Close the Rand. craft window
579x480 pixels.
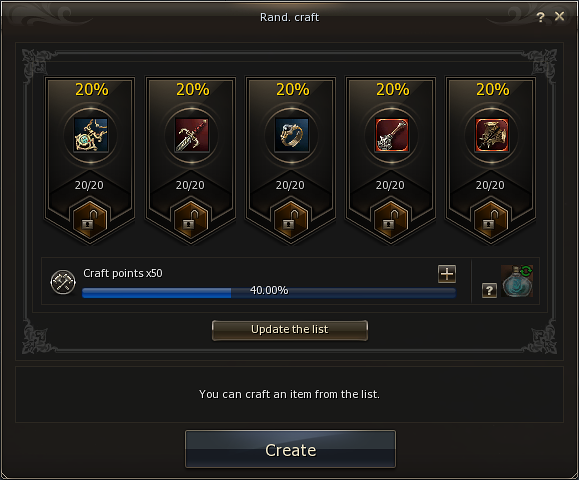559,16
